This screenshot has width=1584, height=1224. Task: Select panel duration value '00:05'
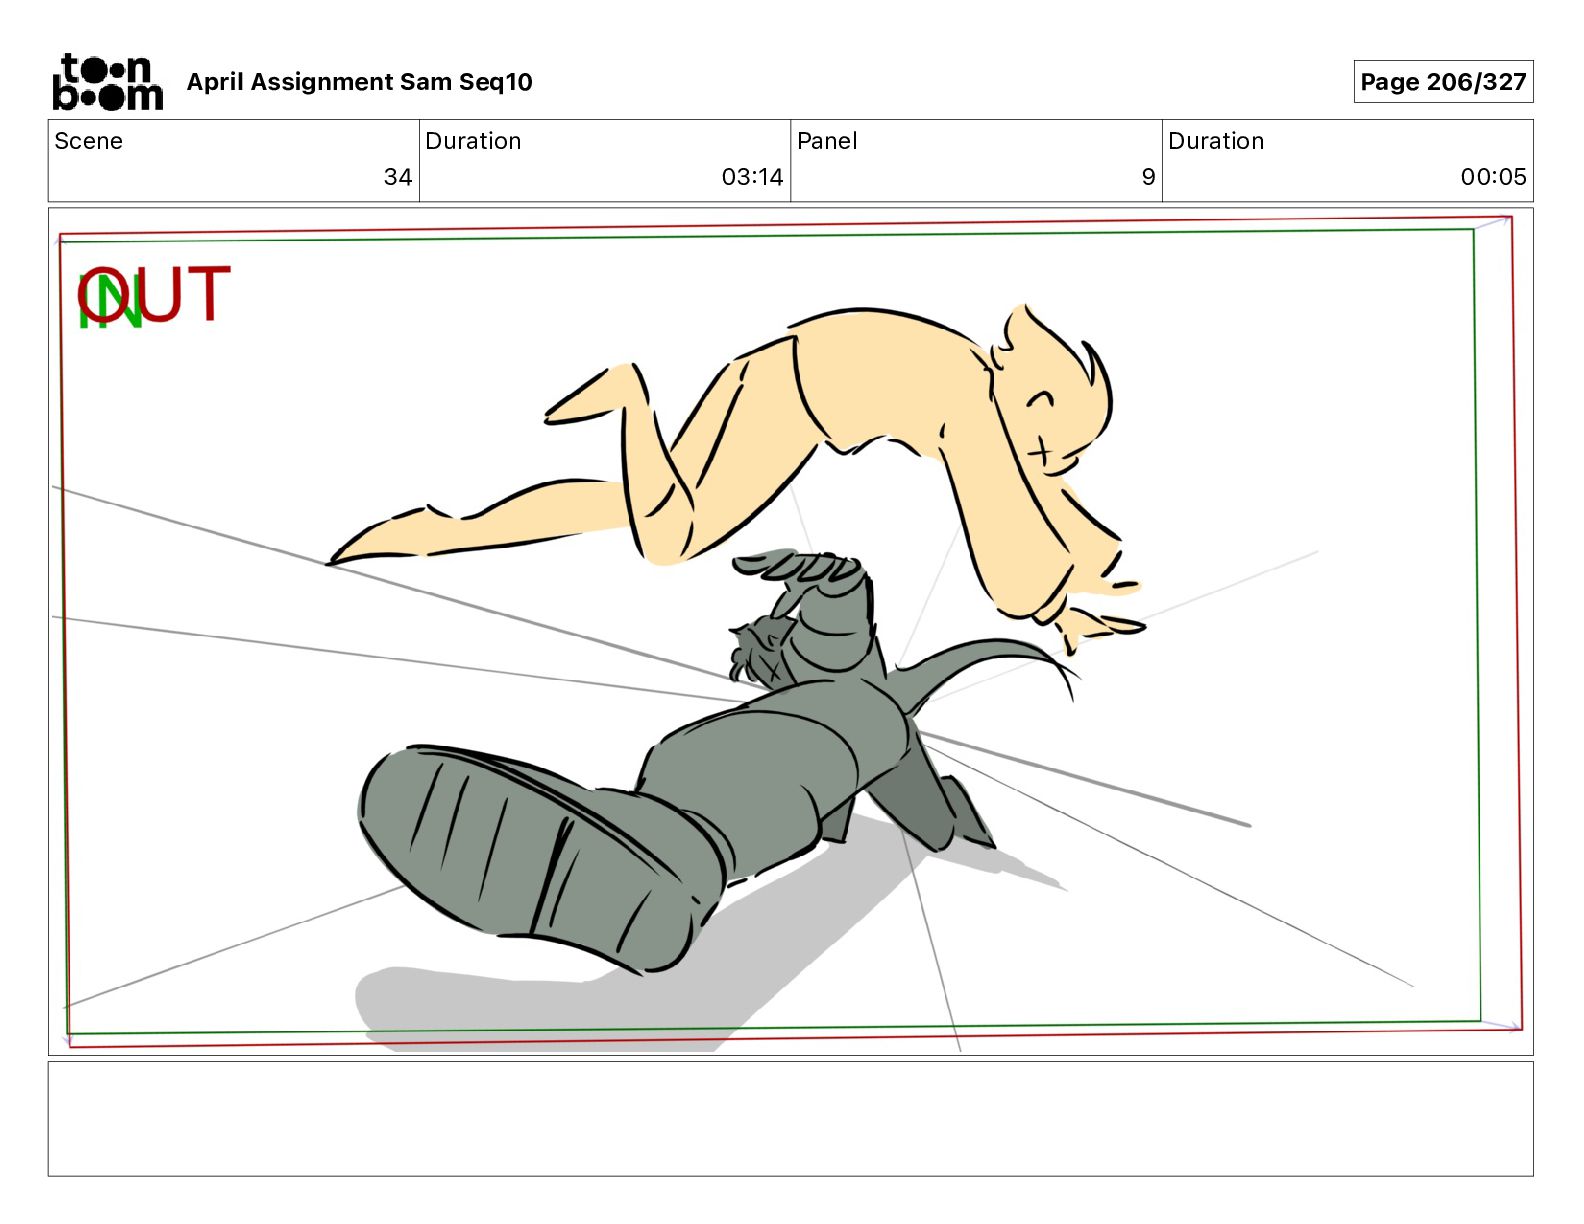point(1493,177)
